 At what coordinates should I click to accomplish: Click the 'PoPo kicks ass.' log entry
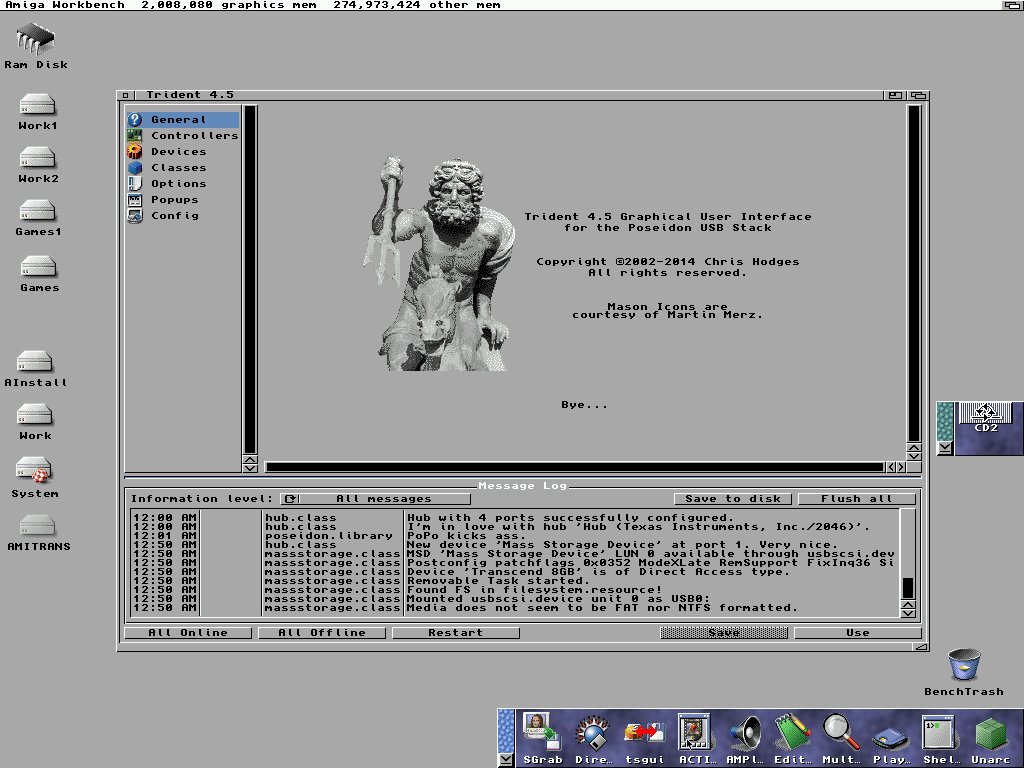pos(466,536)
